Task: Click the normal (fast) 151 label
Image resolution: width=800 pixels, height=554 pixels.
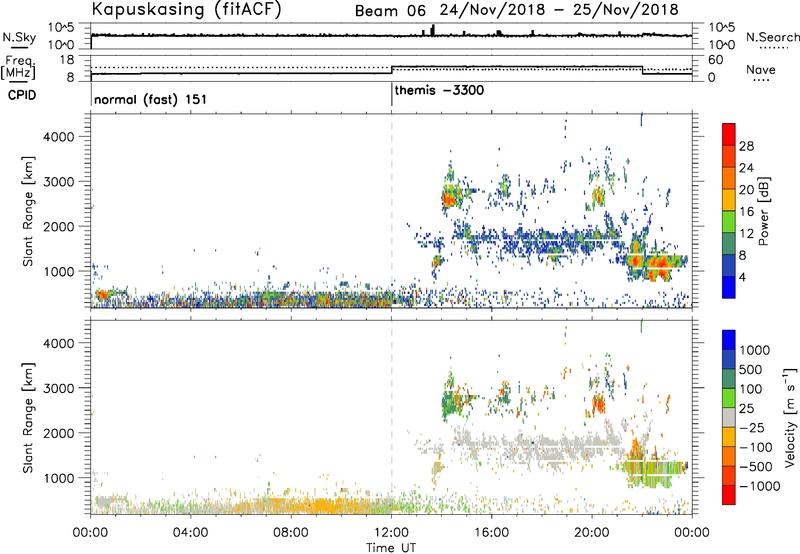Action: point(151,99)
